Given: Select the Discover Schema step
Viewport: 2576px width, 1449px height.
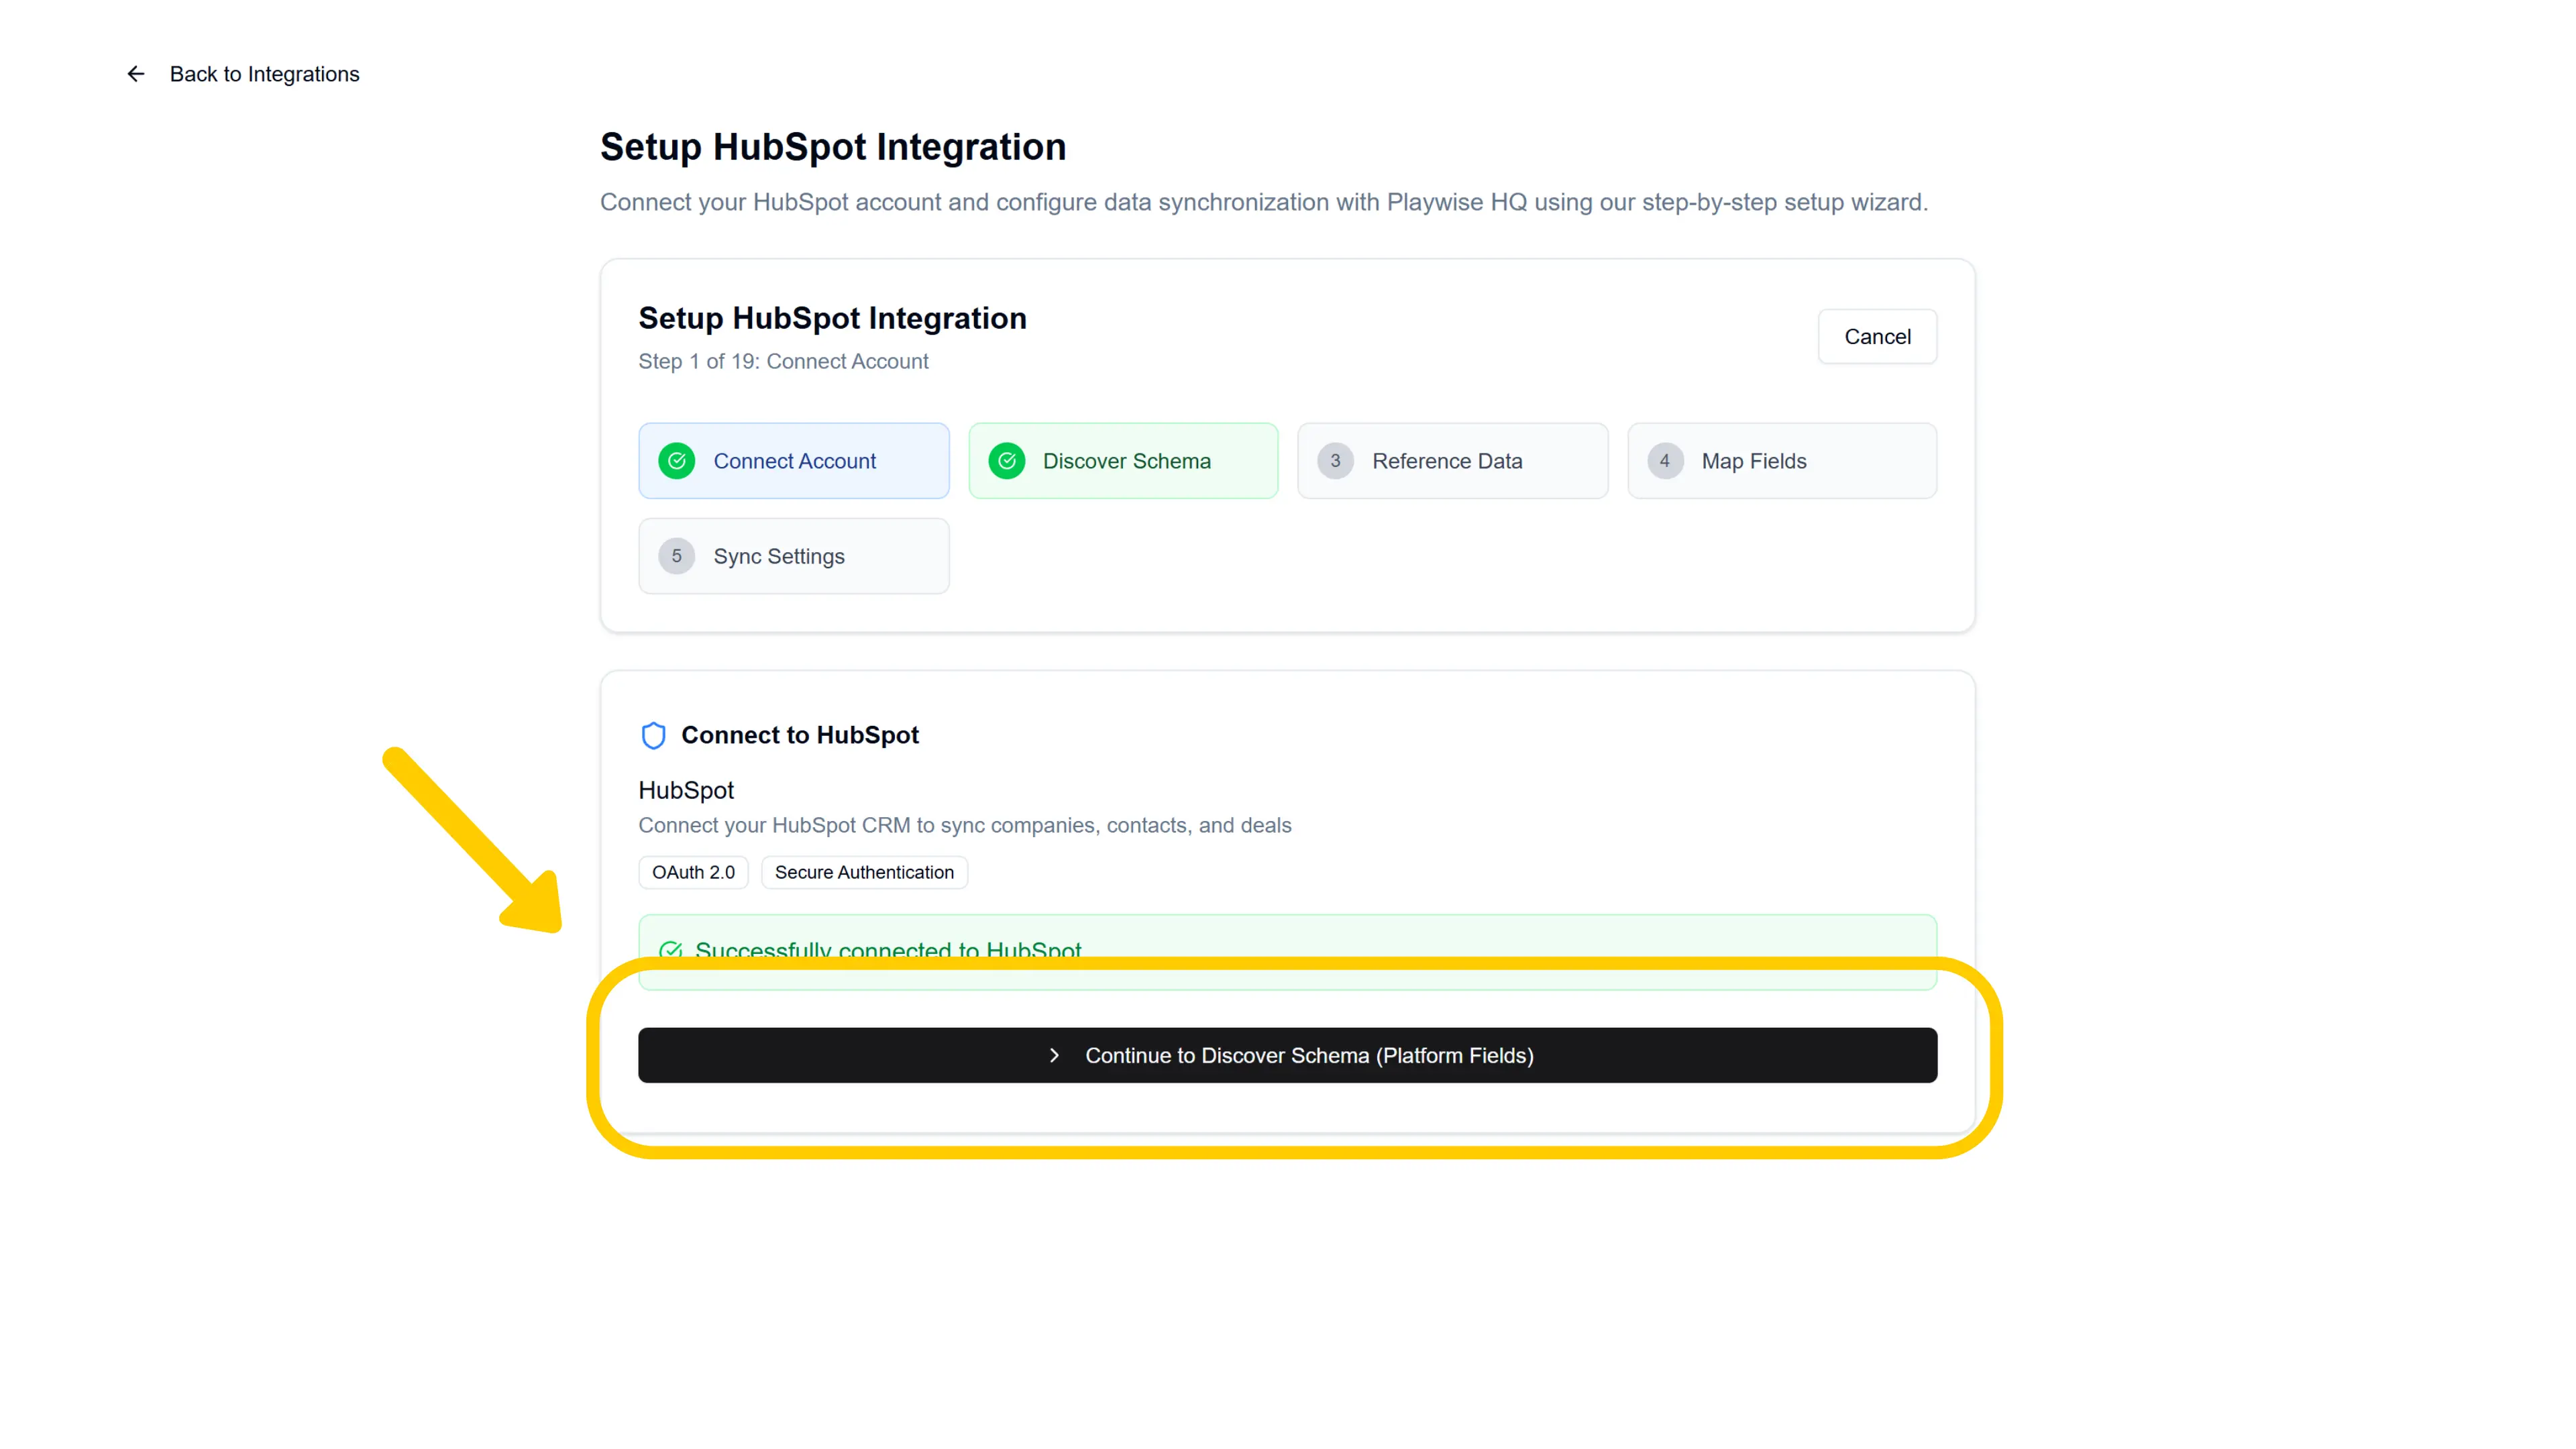Looking at the screenshot, I should click(x=1123, y=460).
